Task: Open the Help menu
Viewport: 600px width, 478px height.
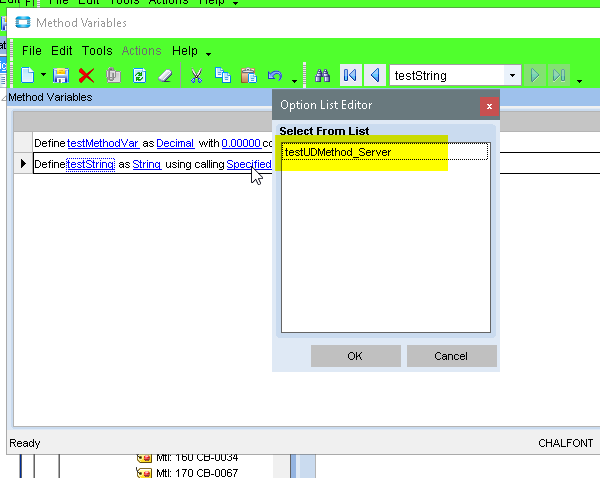Action: (x=185, y=50)
